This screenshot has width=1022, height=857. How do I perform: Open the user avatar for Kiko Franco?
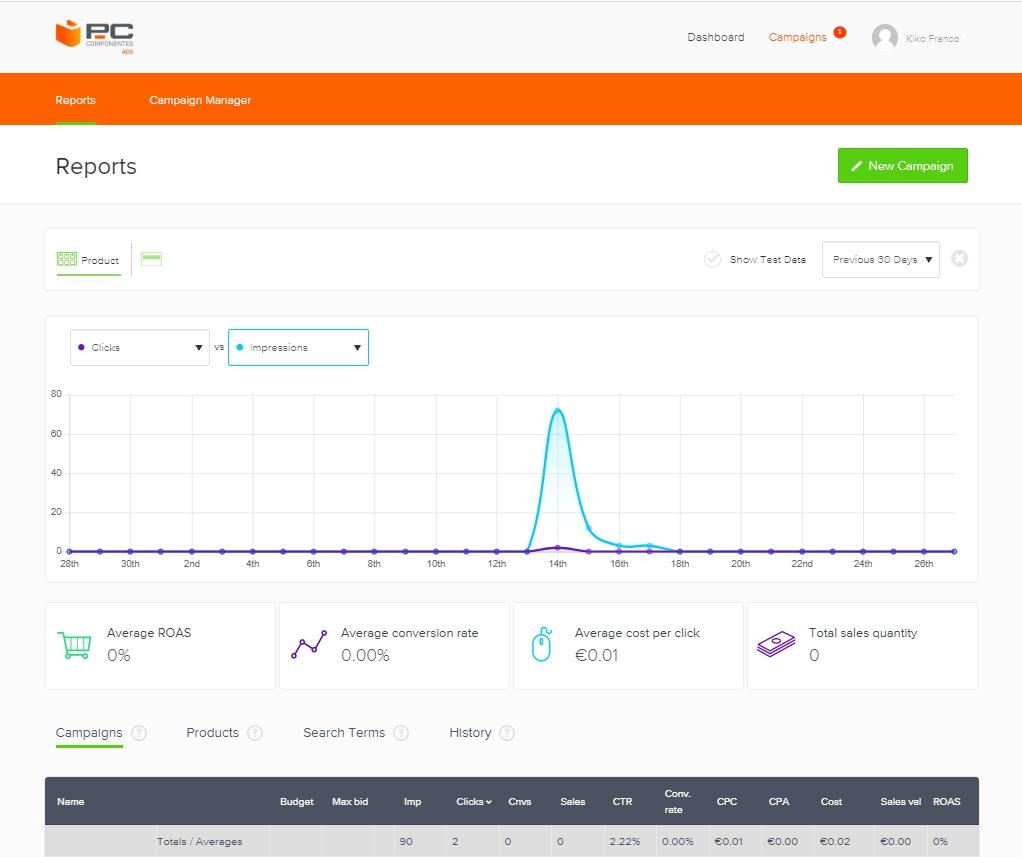click(x=884, y=38)
